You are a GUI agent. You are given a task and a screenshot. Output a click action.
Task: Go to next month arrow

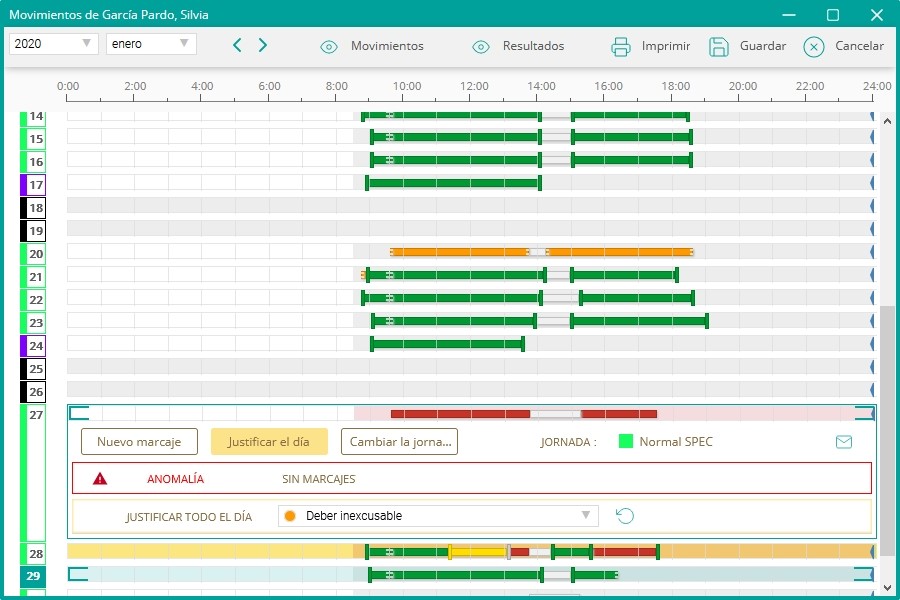coord(263,45)
